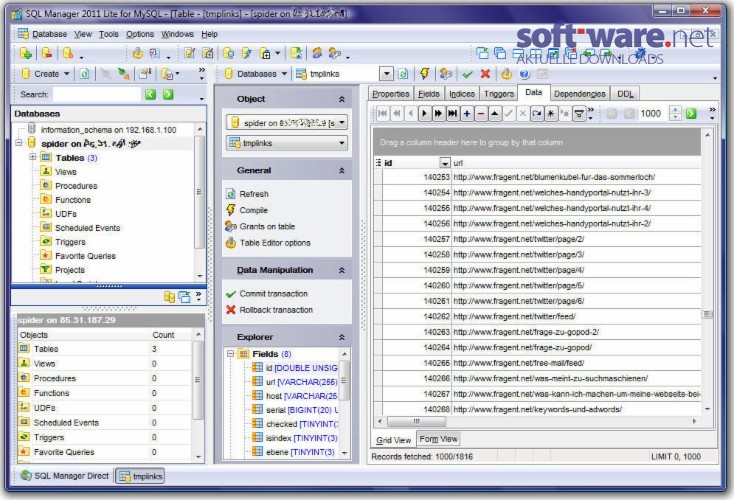
Task: Click the refresh data button in the navigator
Action: pyautogui.click(x=537, y=113)
